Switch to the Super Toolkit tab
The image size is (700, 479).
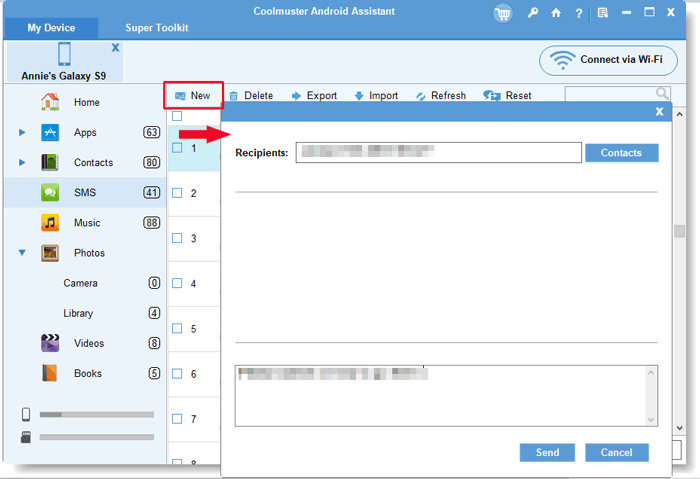coord(157,28)
